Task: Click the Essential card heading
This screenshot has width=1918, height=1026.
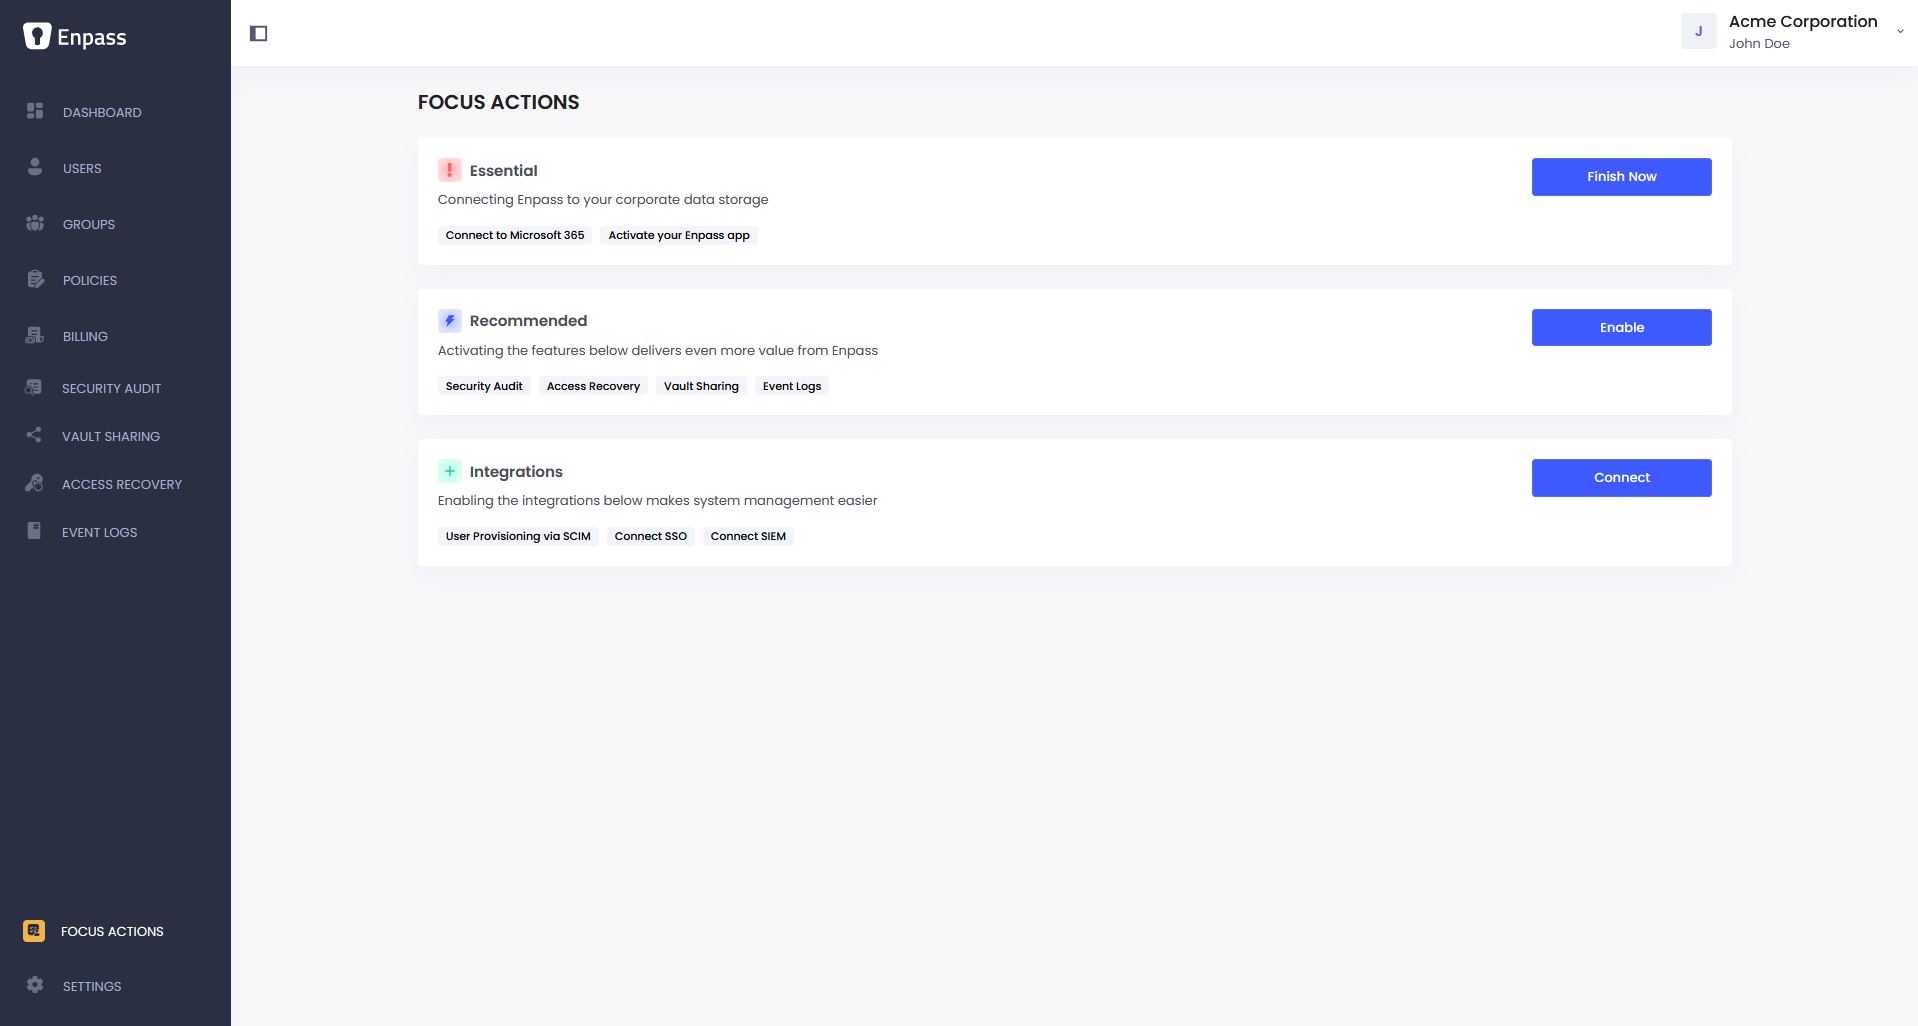Action: tap(503, 171)
